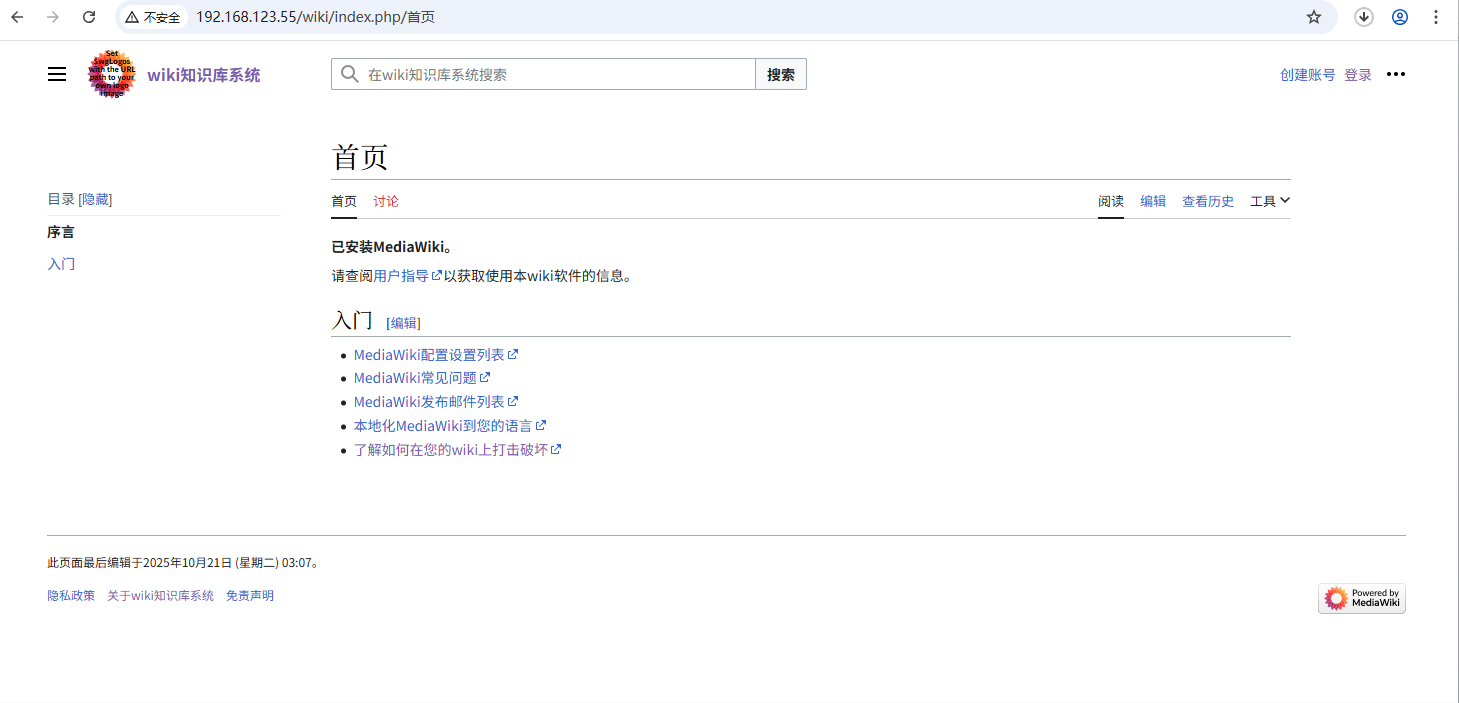Viewport: 1459px width, 703px height.
Task: Open the main menu hamburger icon
Action: coord(56,73)
